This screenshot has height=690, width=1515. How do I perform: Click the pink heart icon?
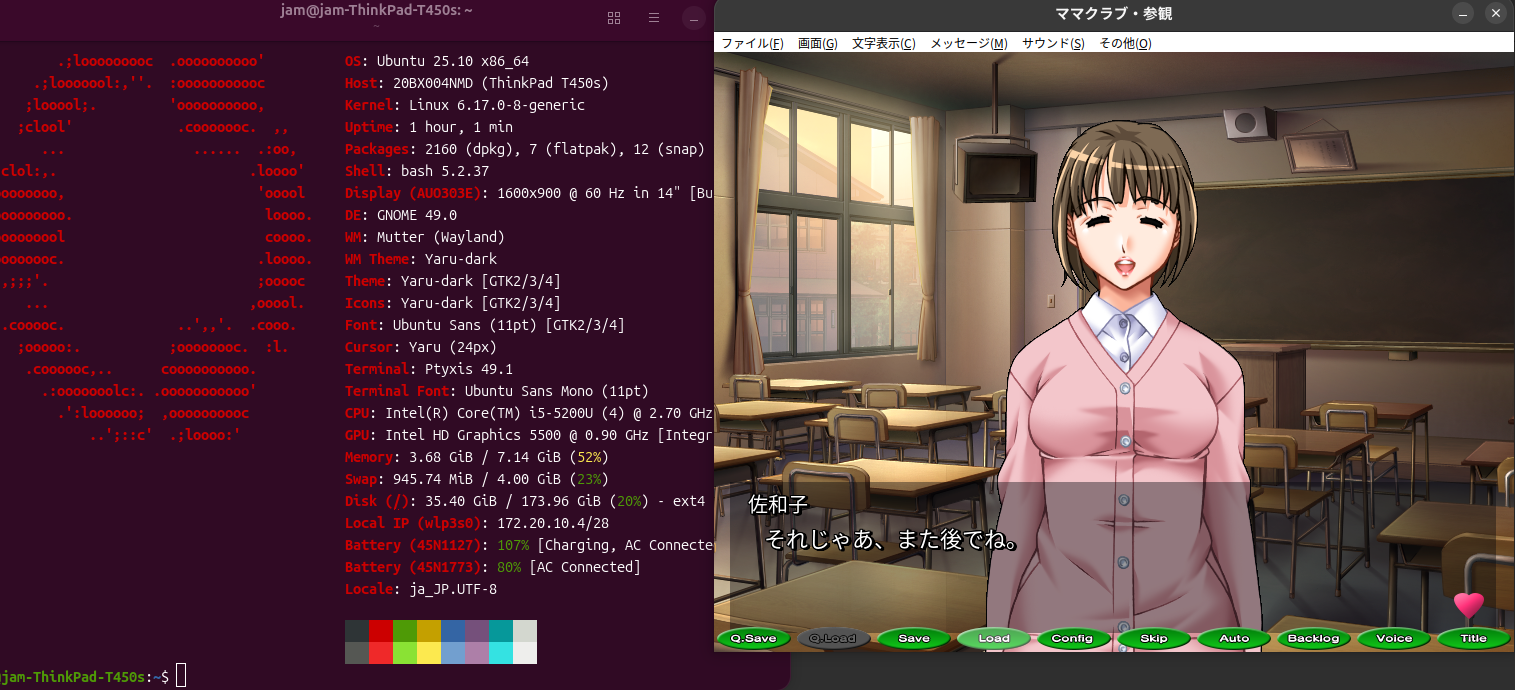pos(1469,605)
